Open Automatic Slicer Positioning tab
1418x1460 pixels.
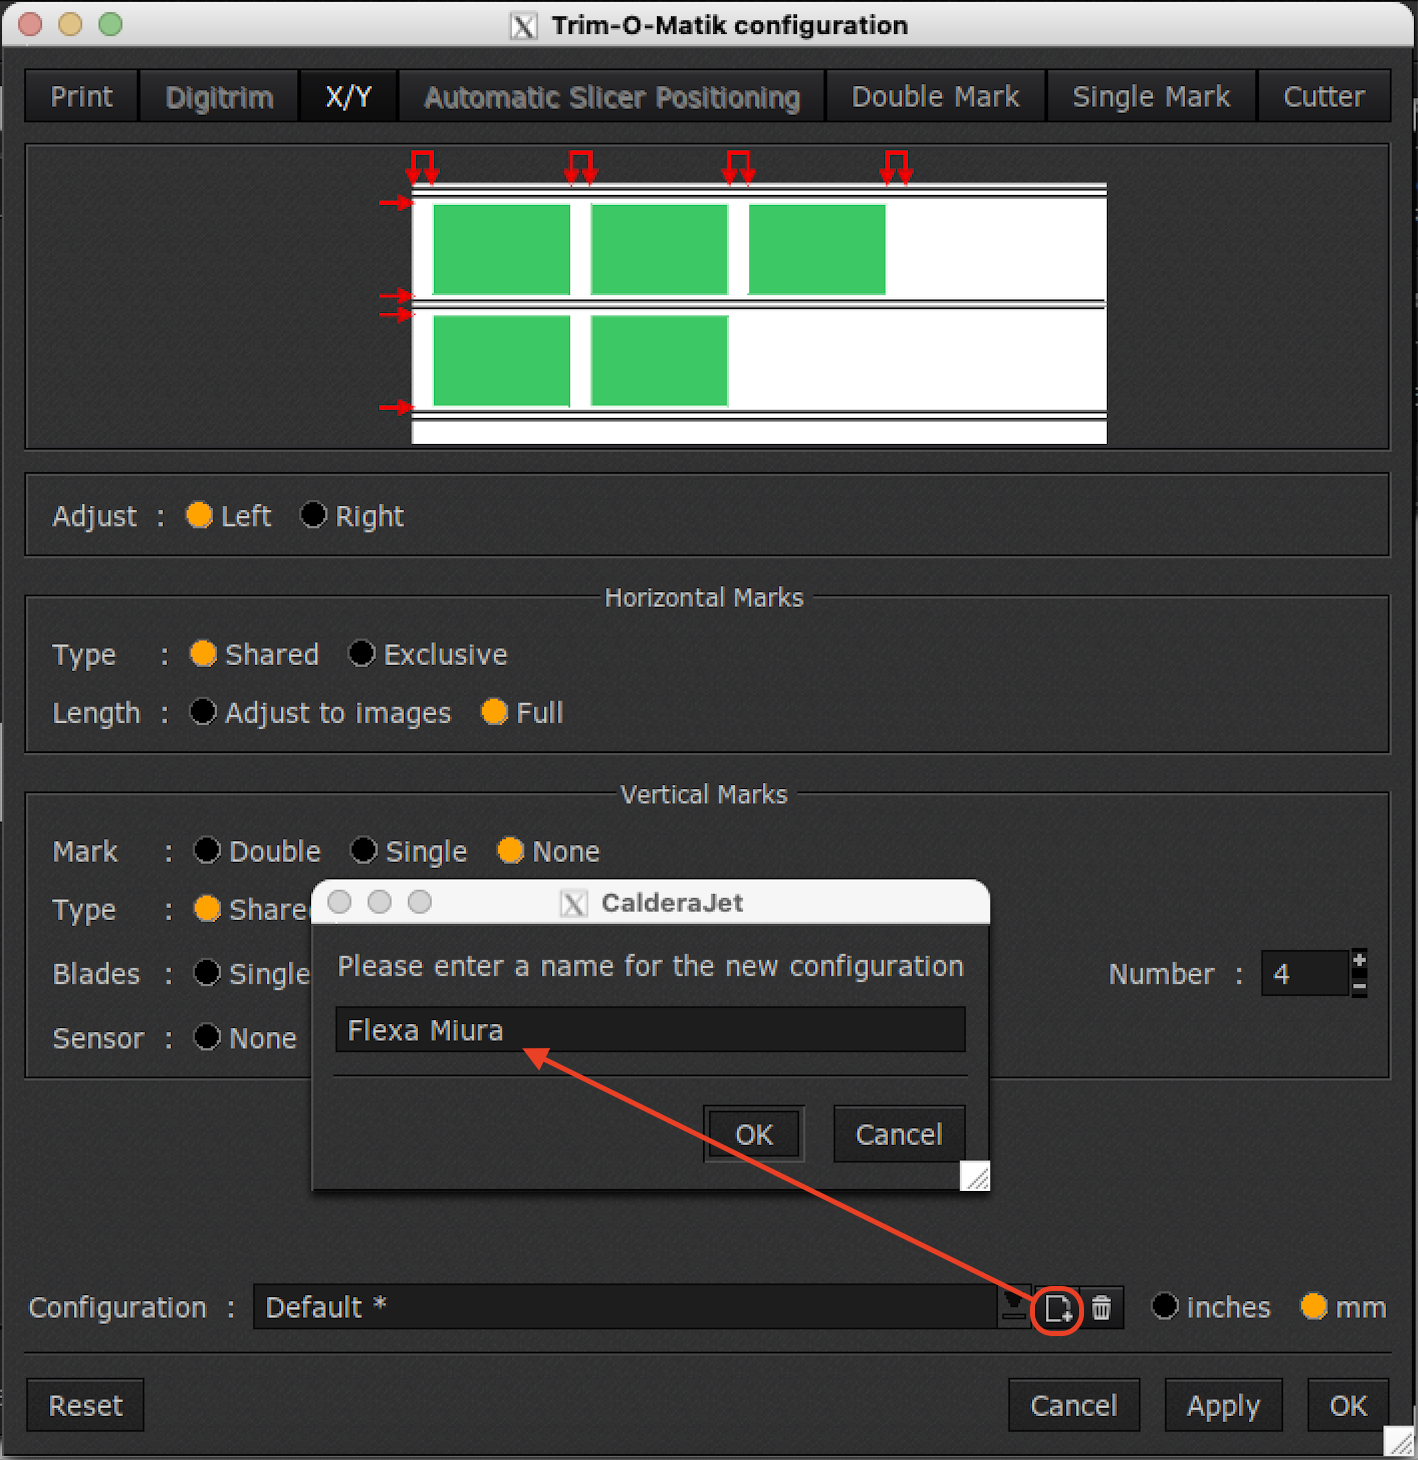[611, 97]
